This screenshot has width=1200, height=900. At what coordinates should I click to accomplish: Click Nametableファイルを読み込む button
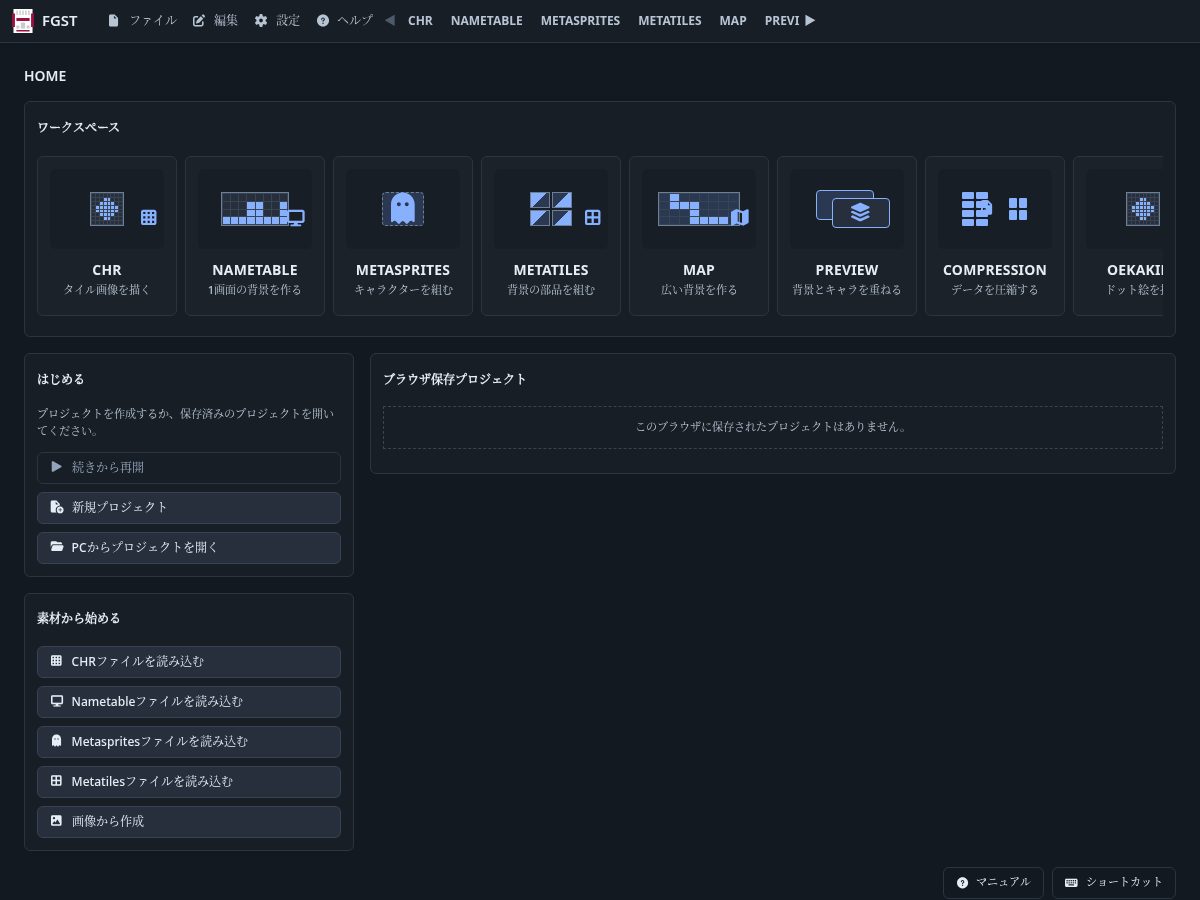(189, 702)
